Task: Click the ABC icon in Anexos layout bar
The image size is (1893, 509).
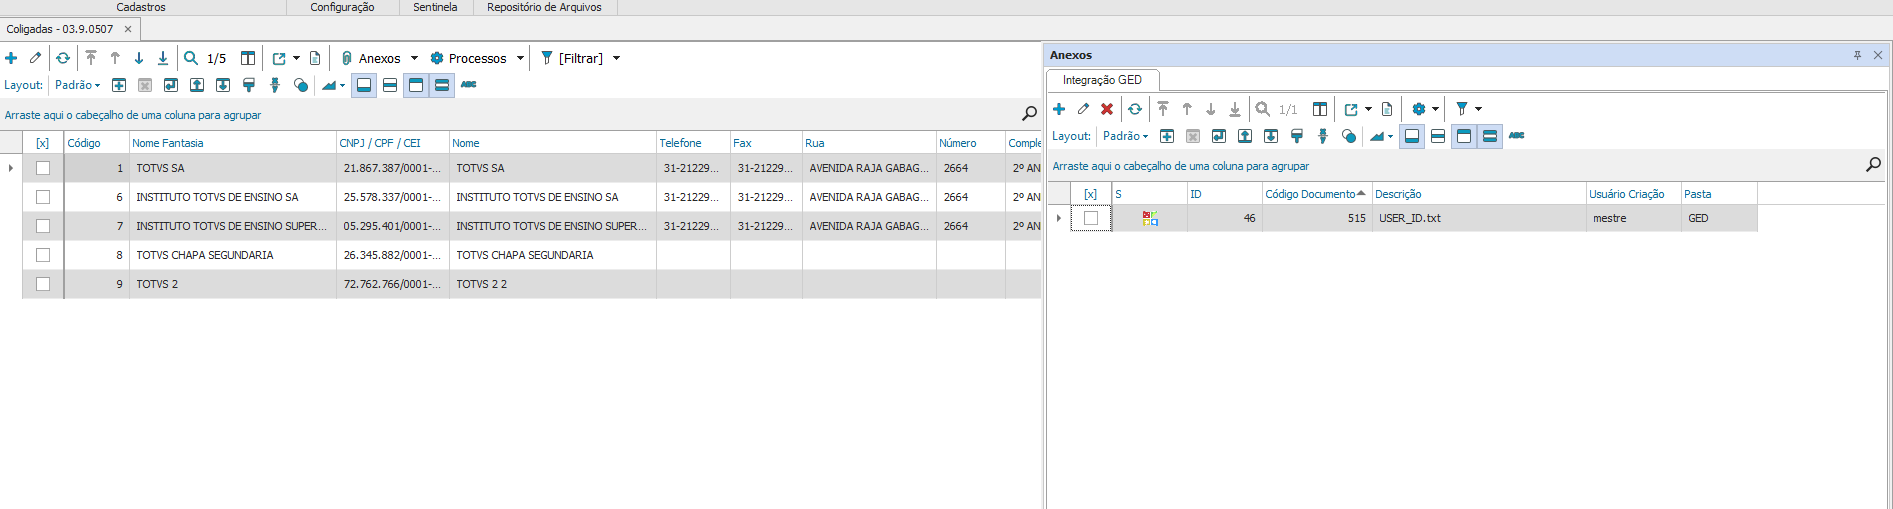Action: (1517, 136)
